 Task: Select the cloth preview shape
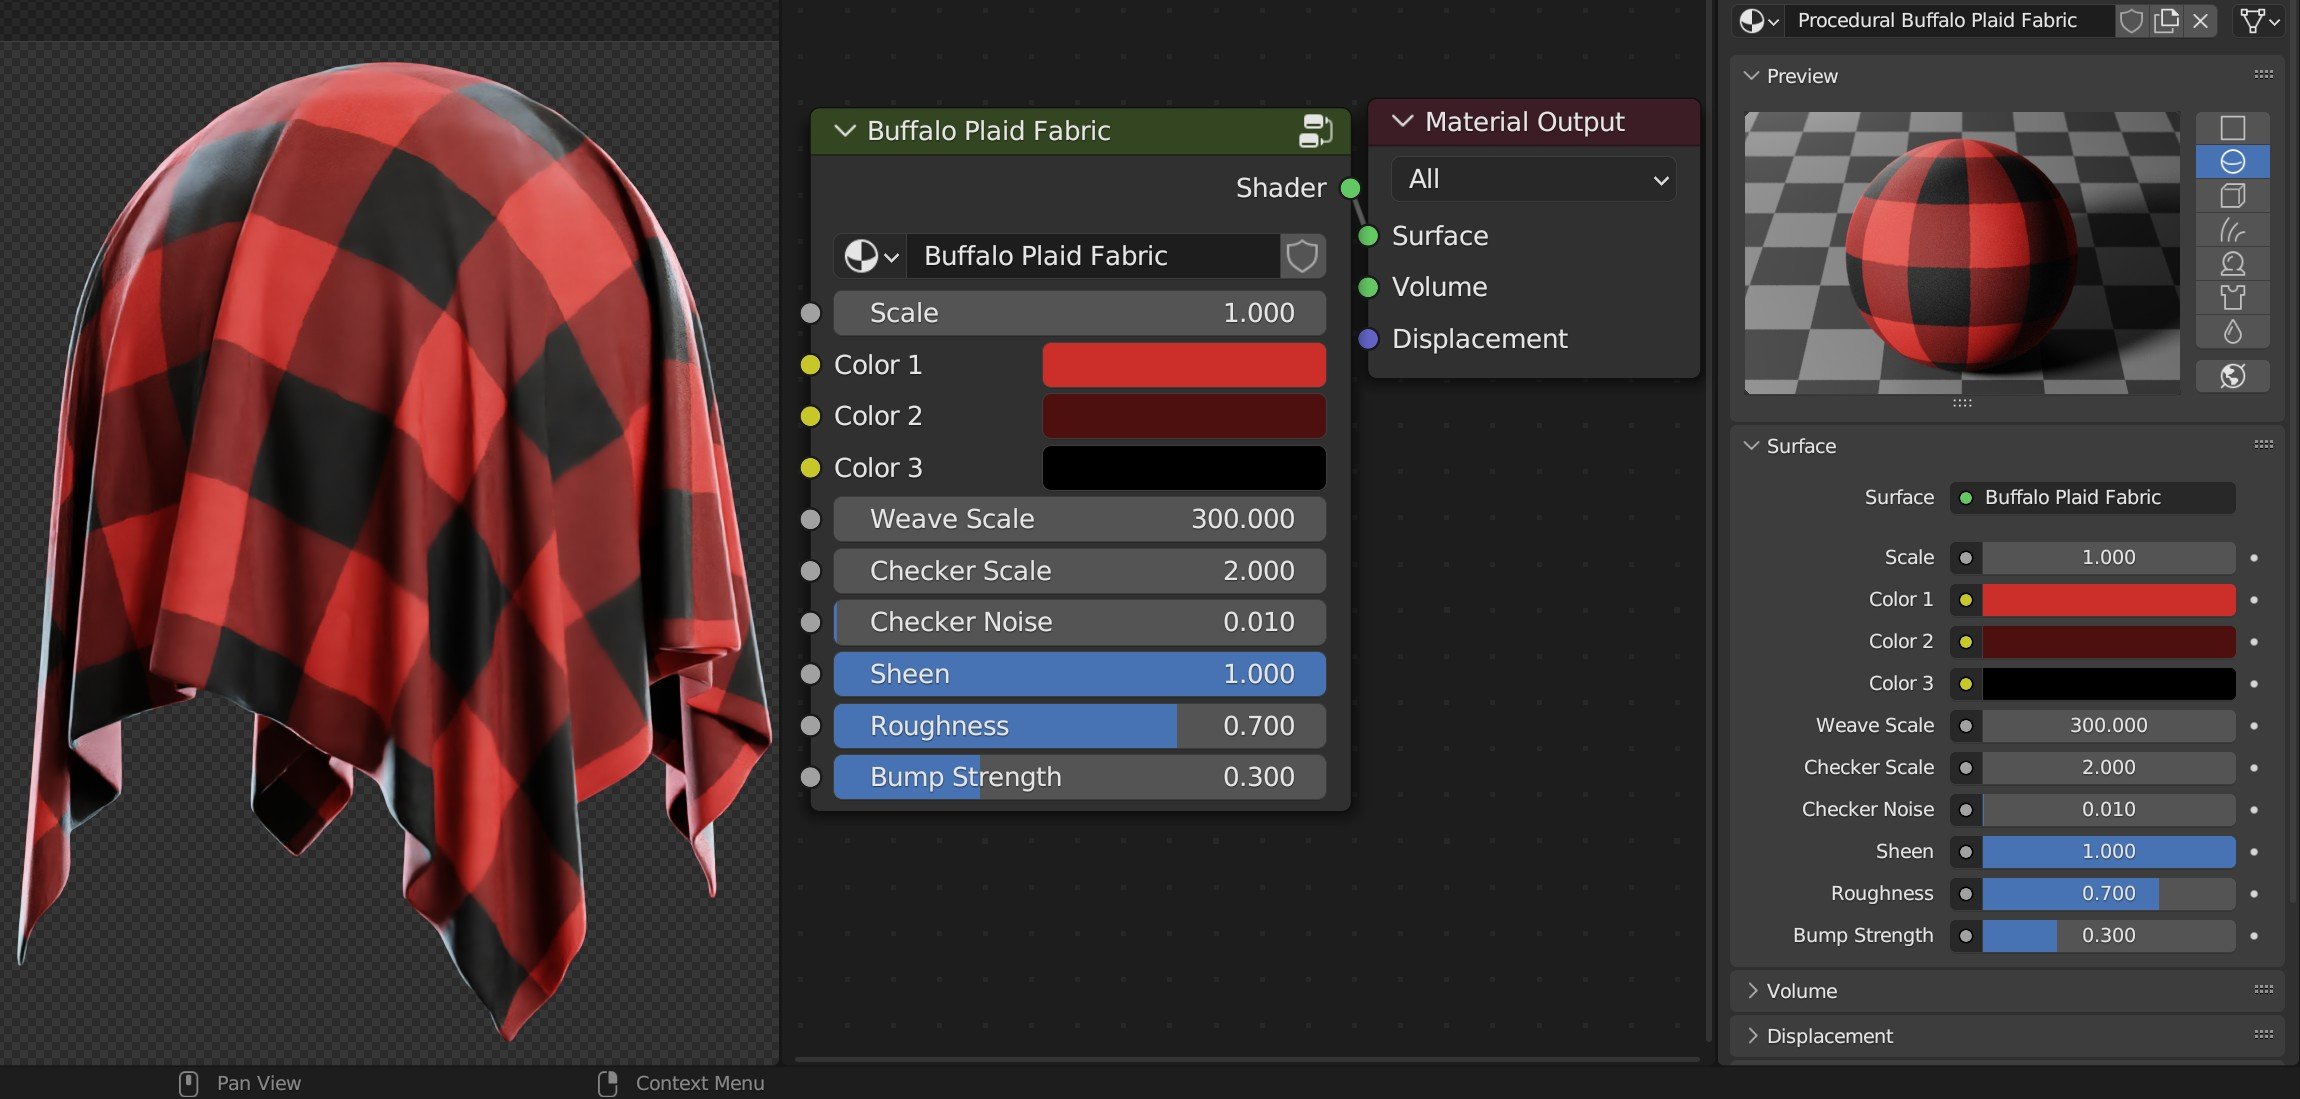[x=2232, y=298]
